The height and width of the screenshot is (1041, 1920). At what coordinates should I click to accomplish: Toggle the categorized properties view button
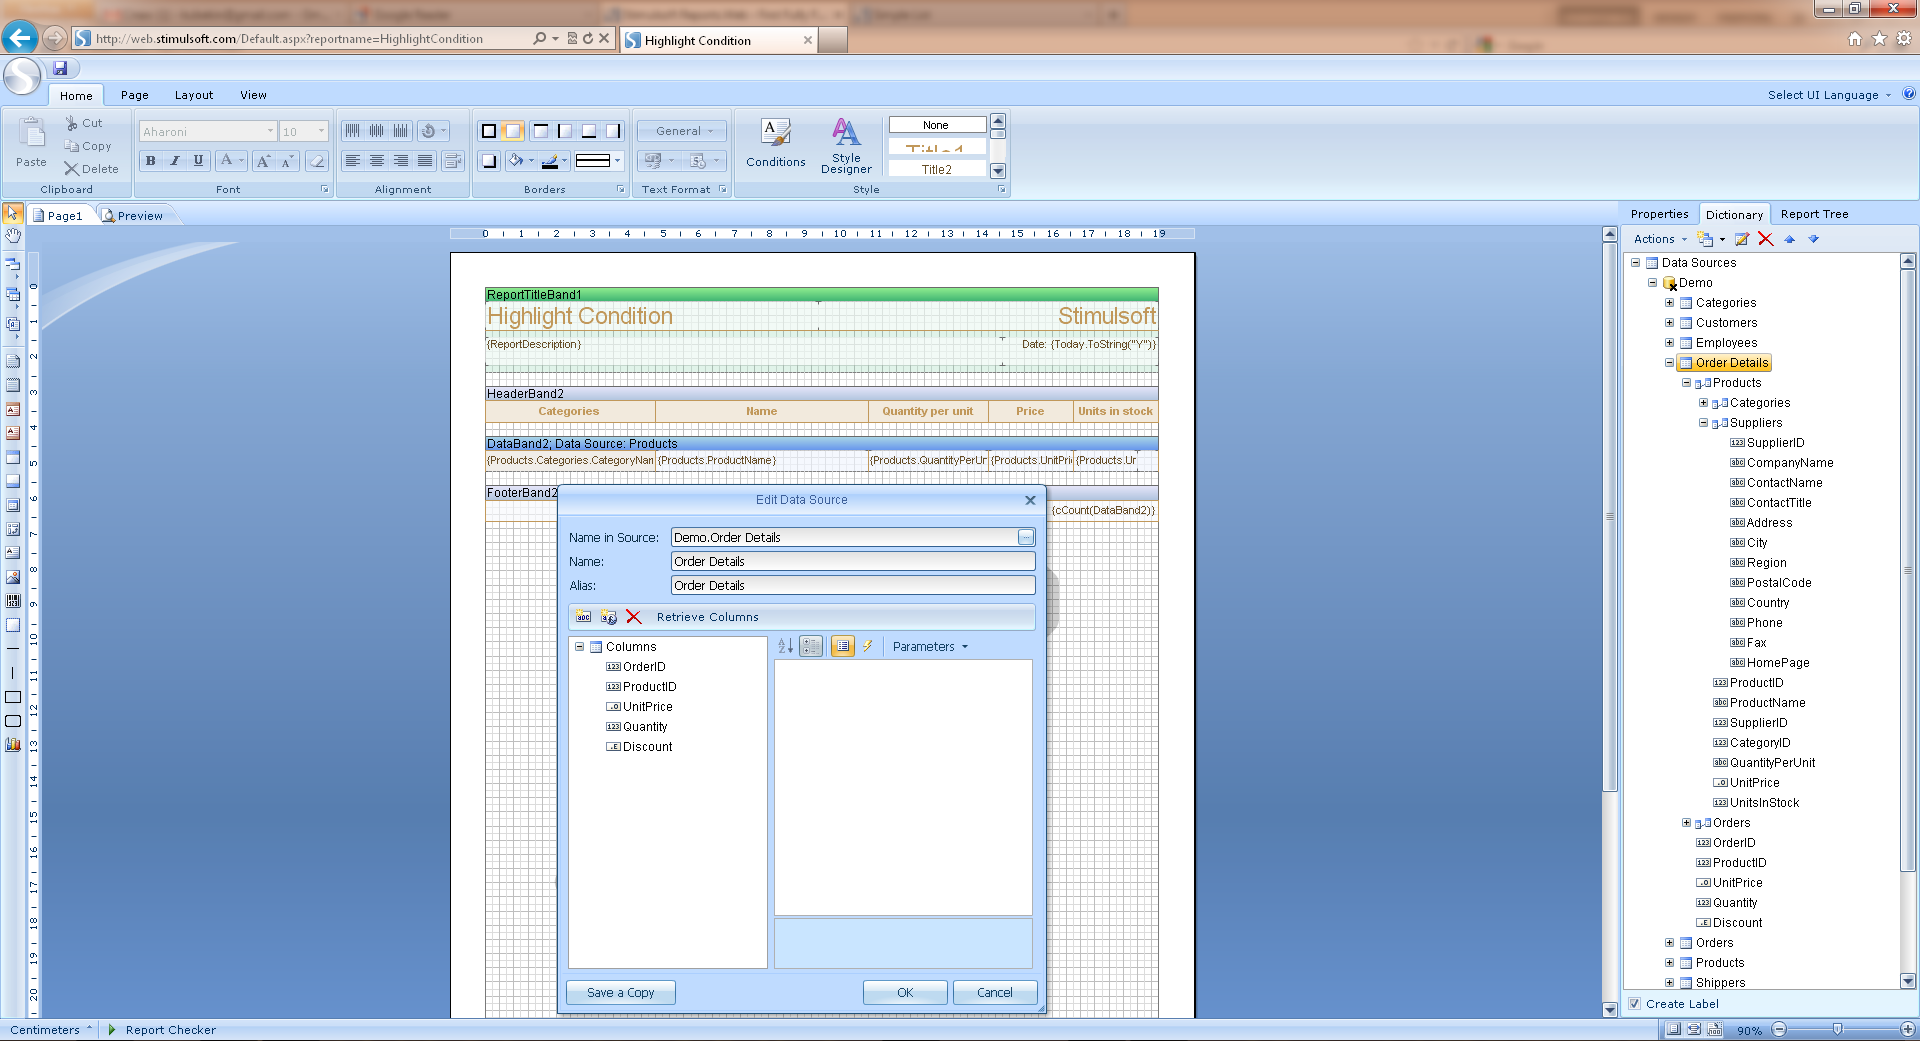click(x=811, y=647)
